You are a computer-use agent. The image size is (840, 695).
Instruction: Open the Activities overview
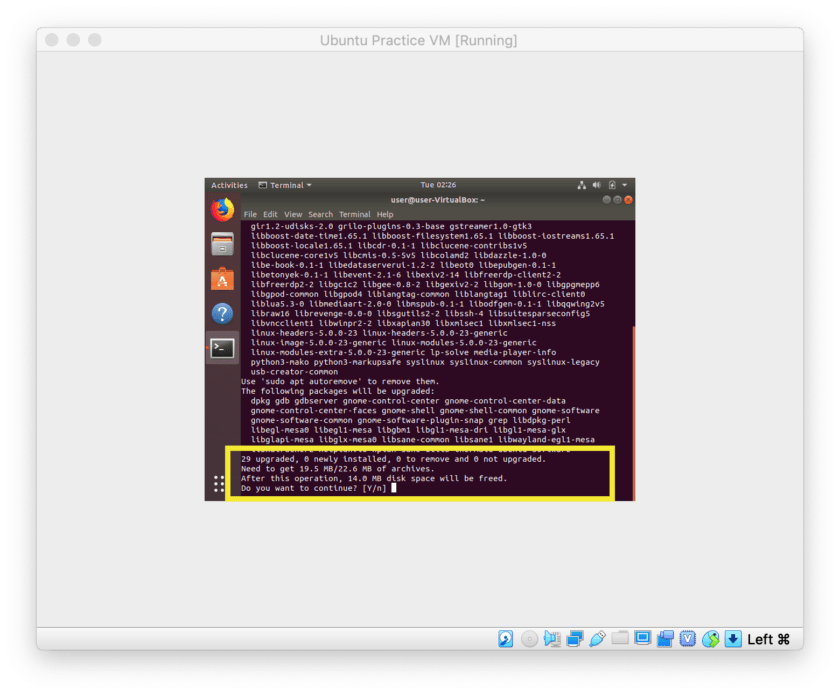(x=229, y=185)
